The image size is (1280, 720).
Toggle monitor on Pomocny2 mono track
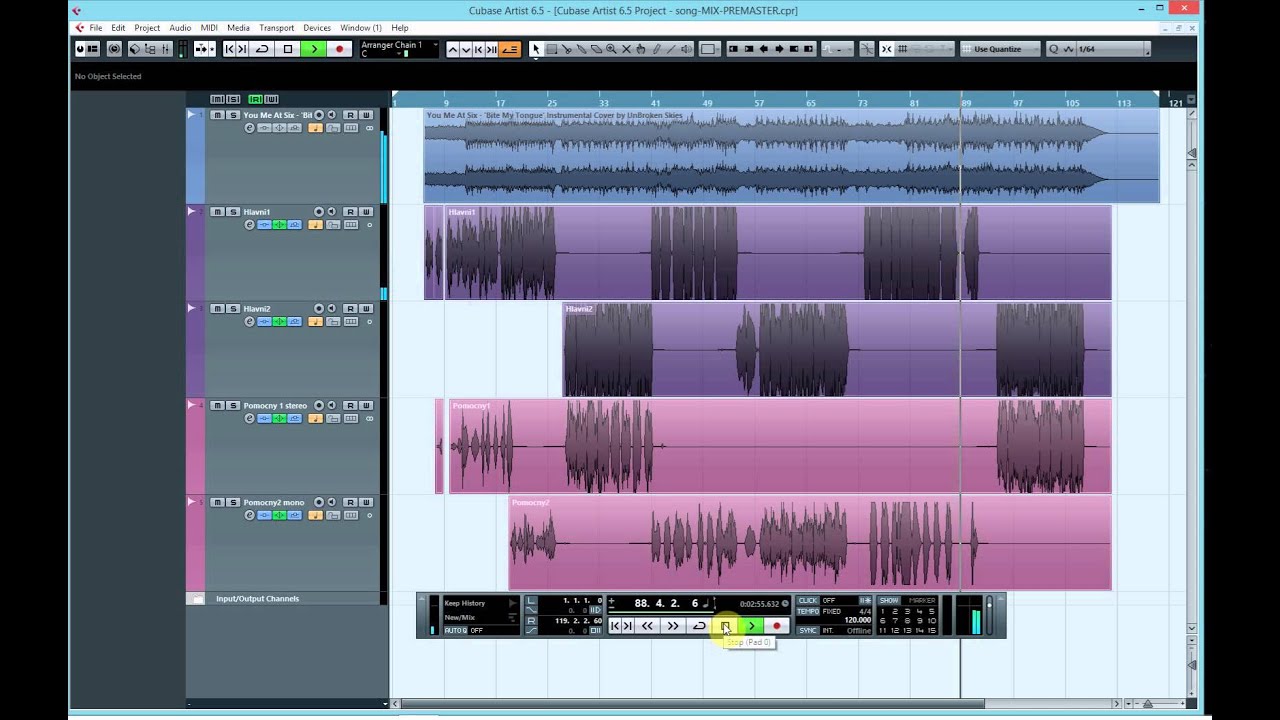[x=331, y=502]
